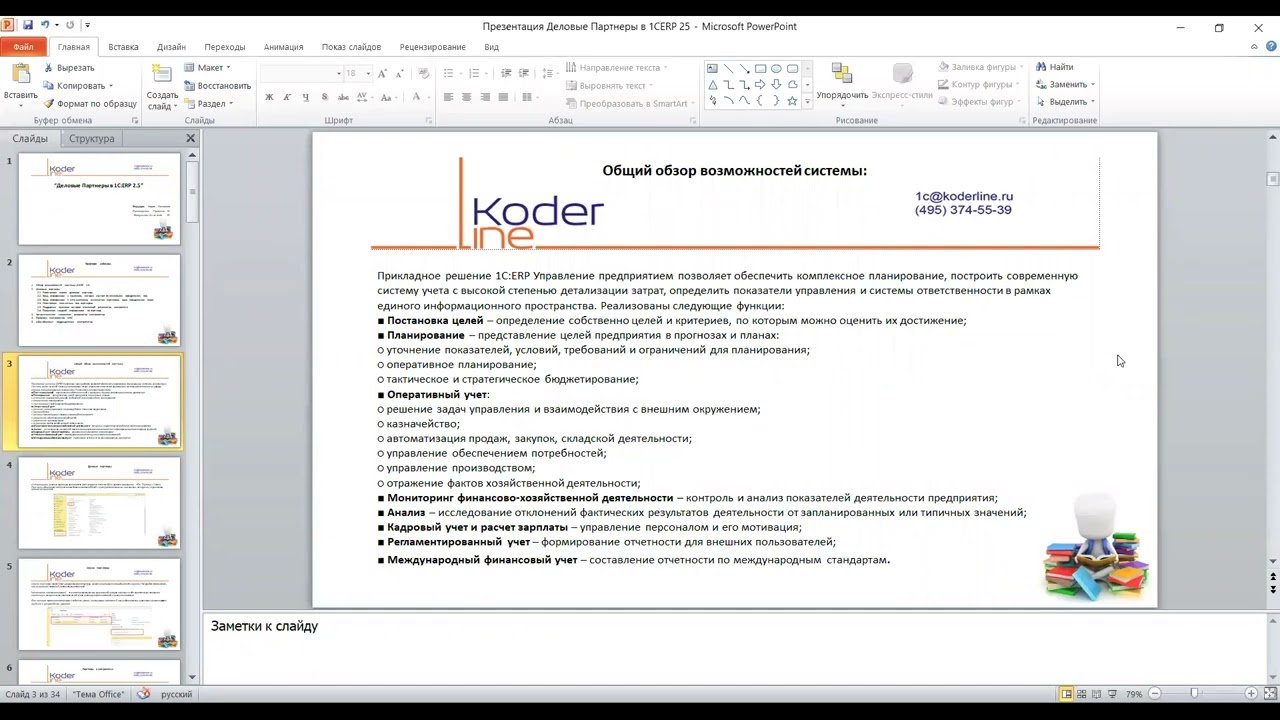Click the Increase indent level icon

pyautogui.click(x=524, y=73)
